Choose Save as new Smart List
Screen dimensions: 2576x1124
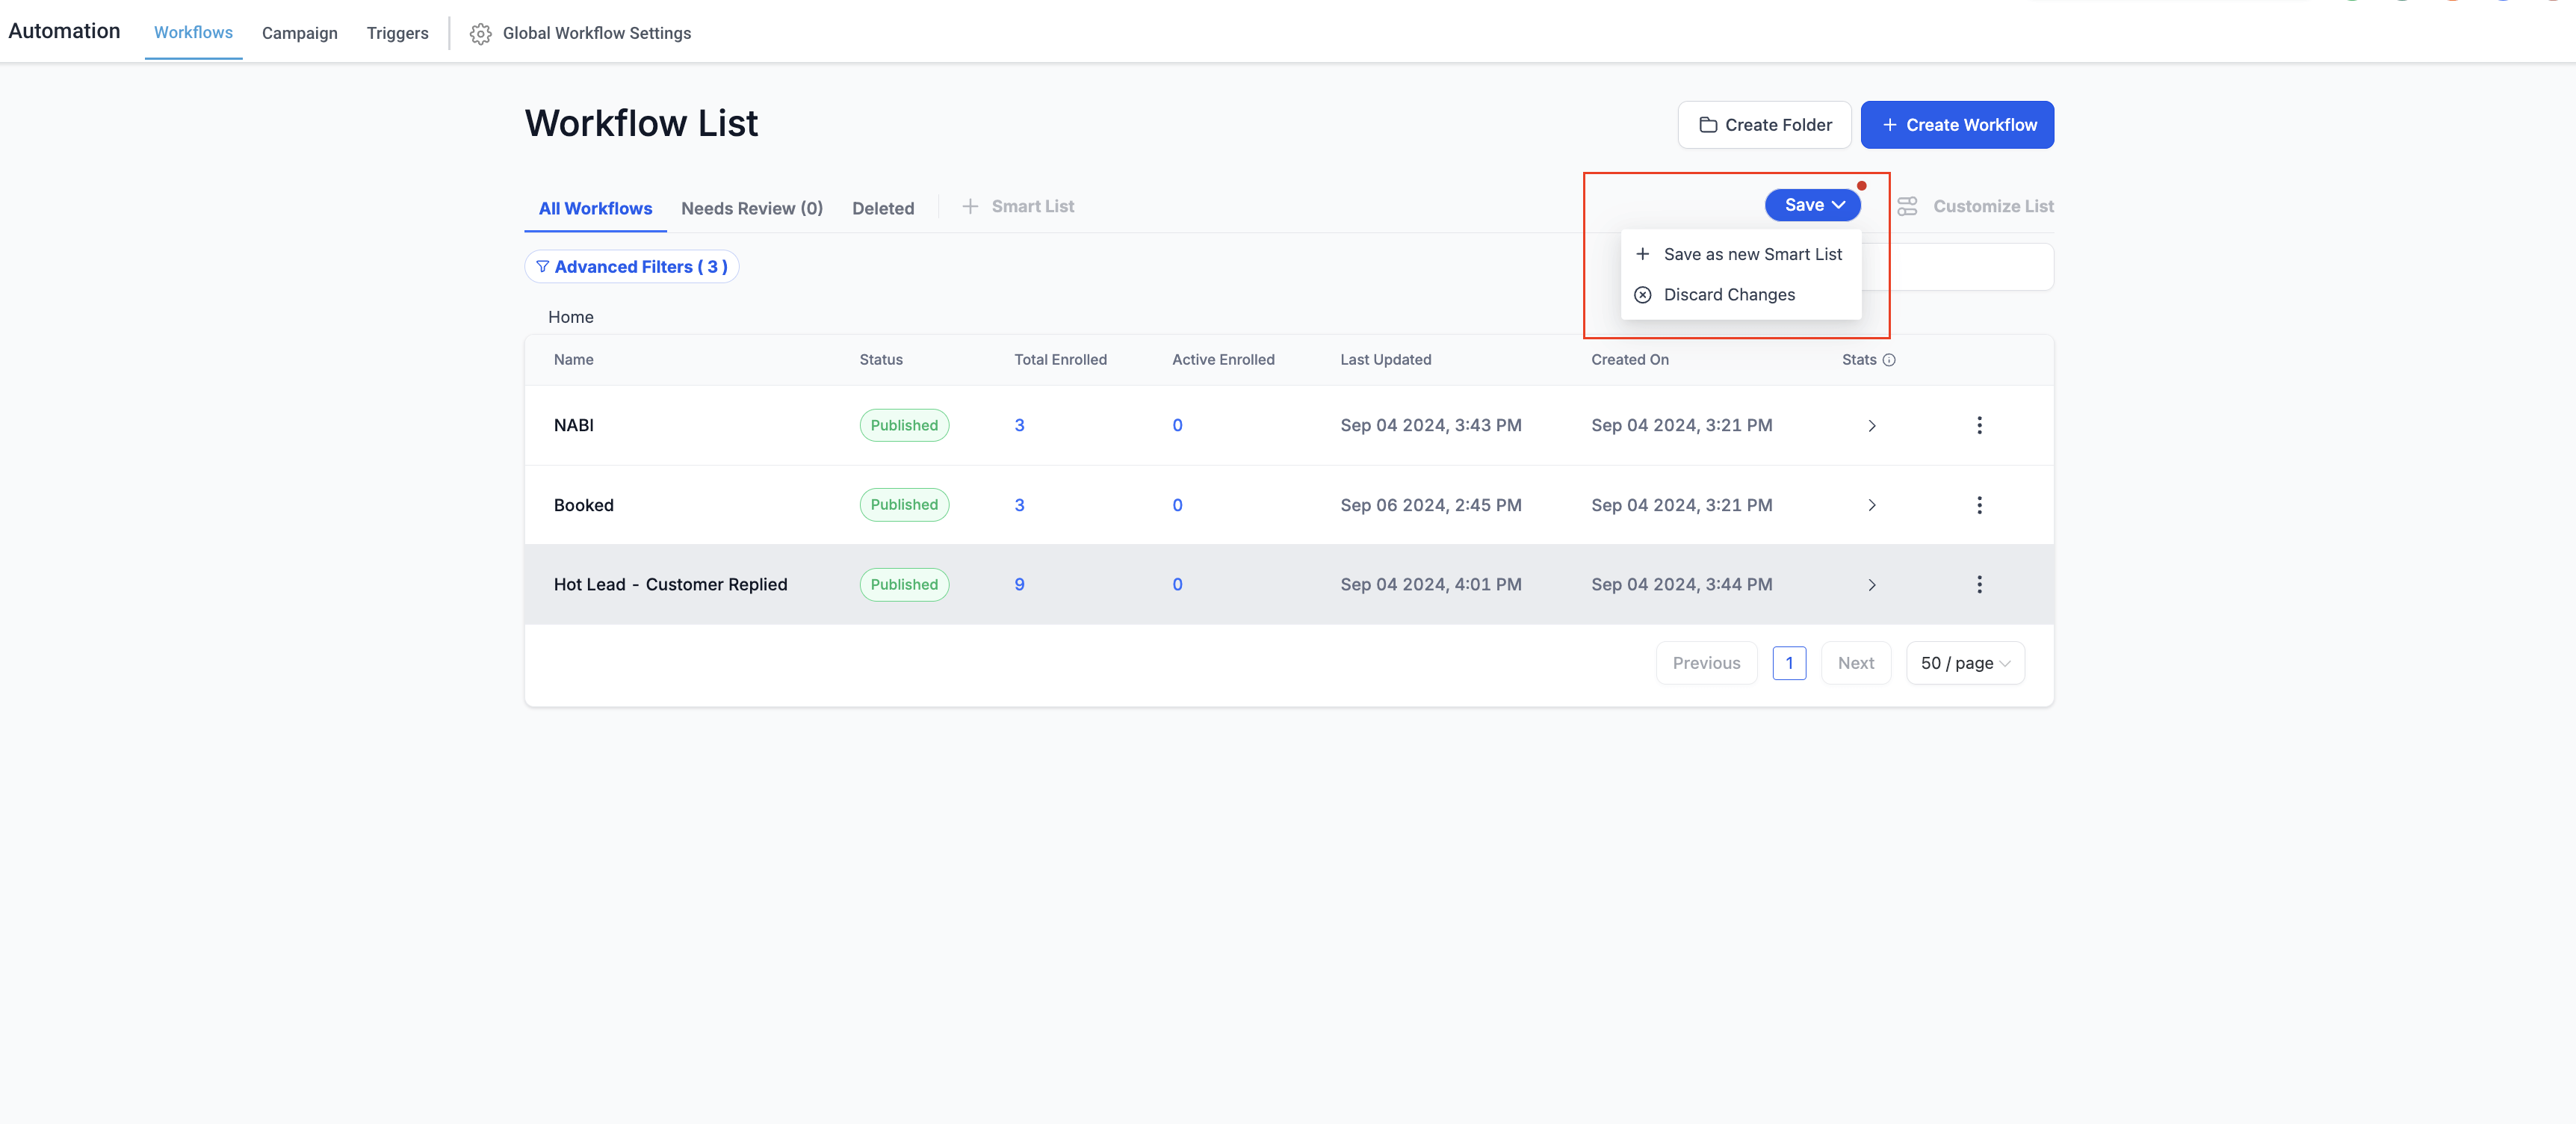pos(1740,254)
